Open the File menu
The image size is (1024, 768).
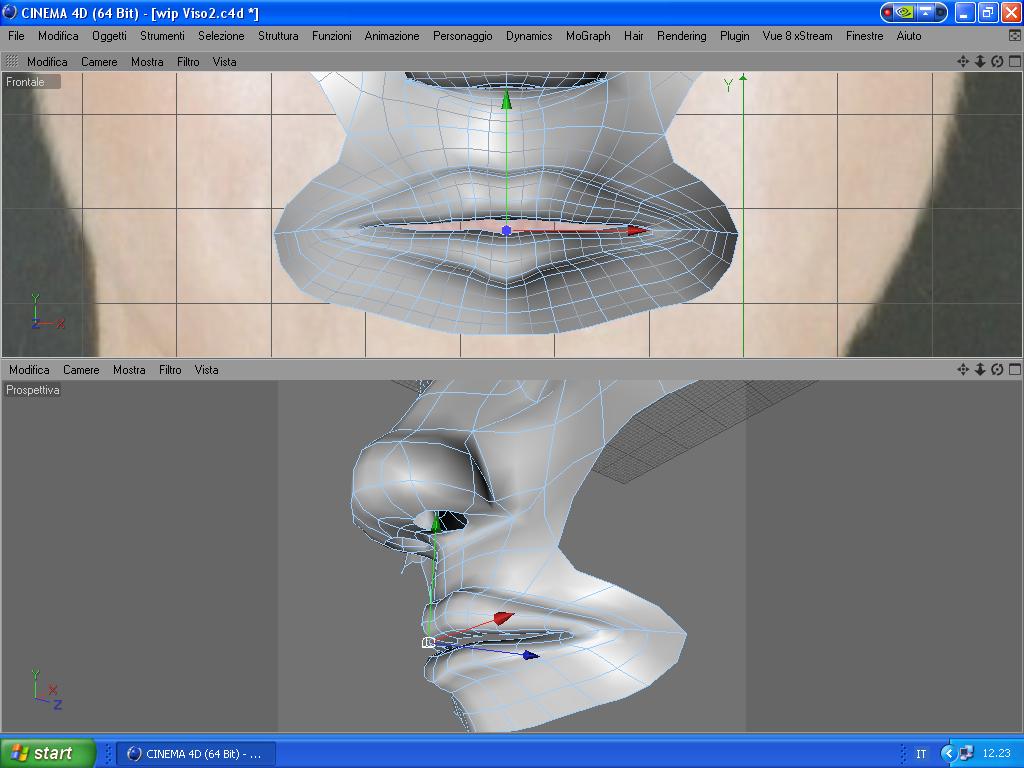tap(16, 36)
